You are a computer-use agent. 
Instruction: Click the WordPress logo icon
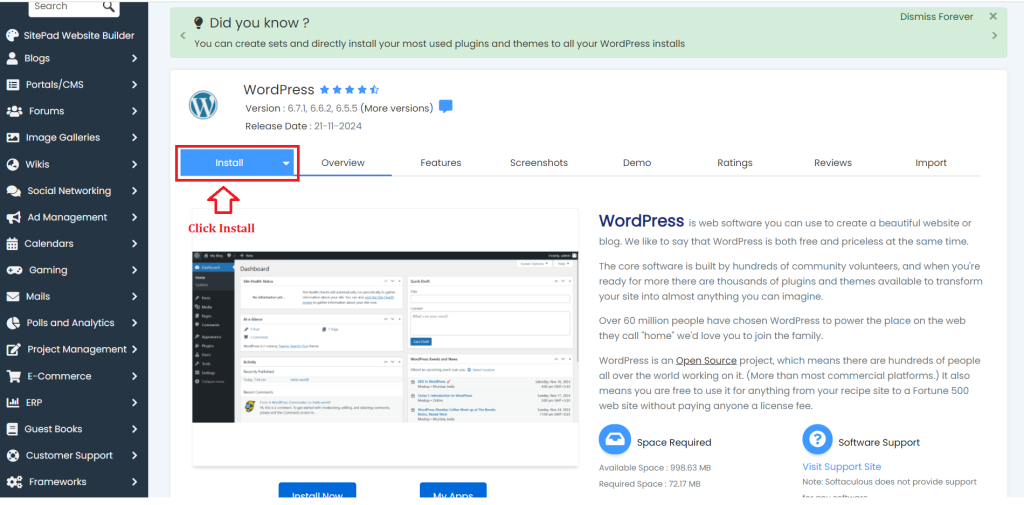[203, 105]
